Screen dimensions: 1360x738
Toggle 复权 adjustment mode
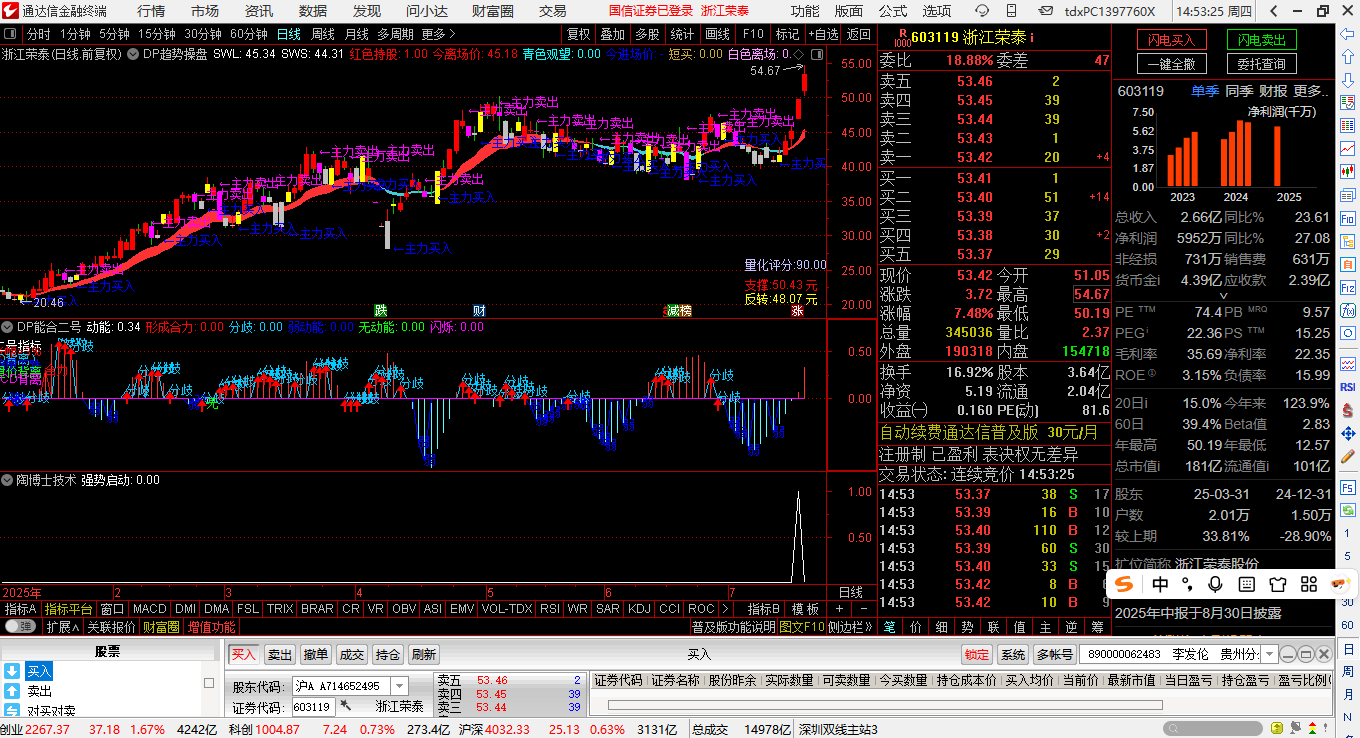coord(578,33)
